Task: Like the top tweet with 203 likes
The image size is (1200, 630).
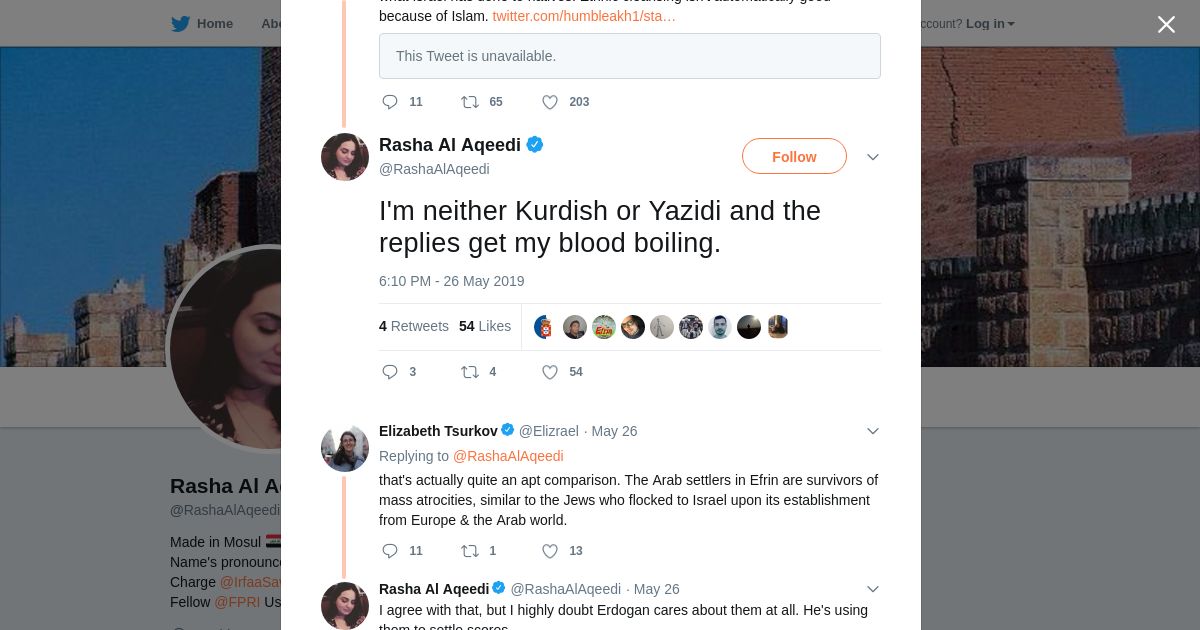Action: 550,102
